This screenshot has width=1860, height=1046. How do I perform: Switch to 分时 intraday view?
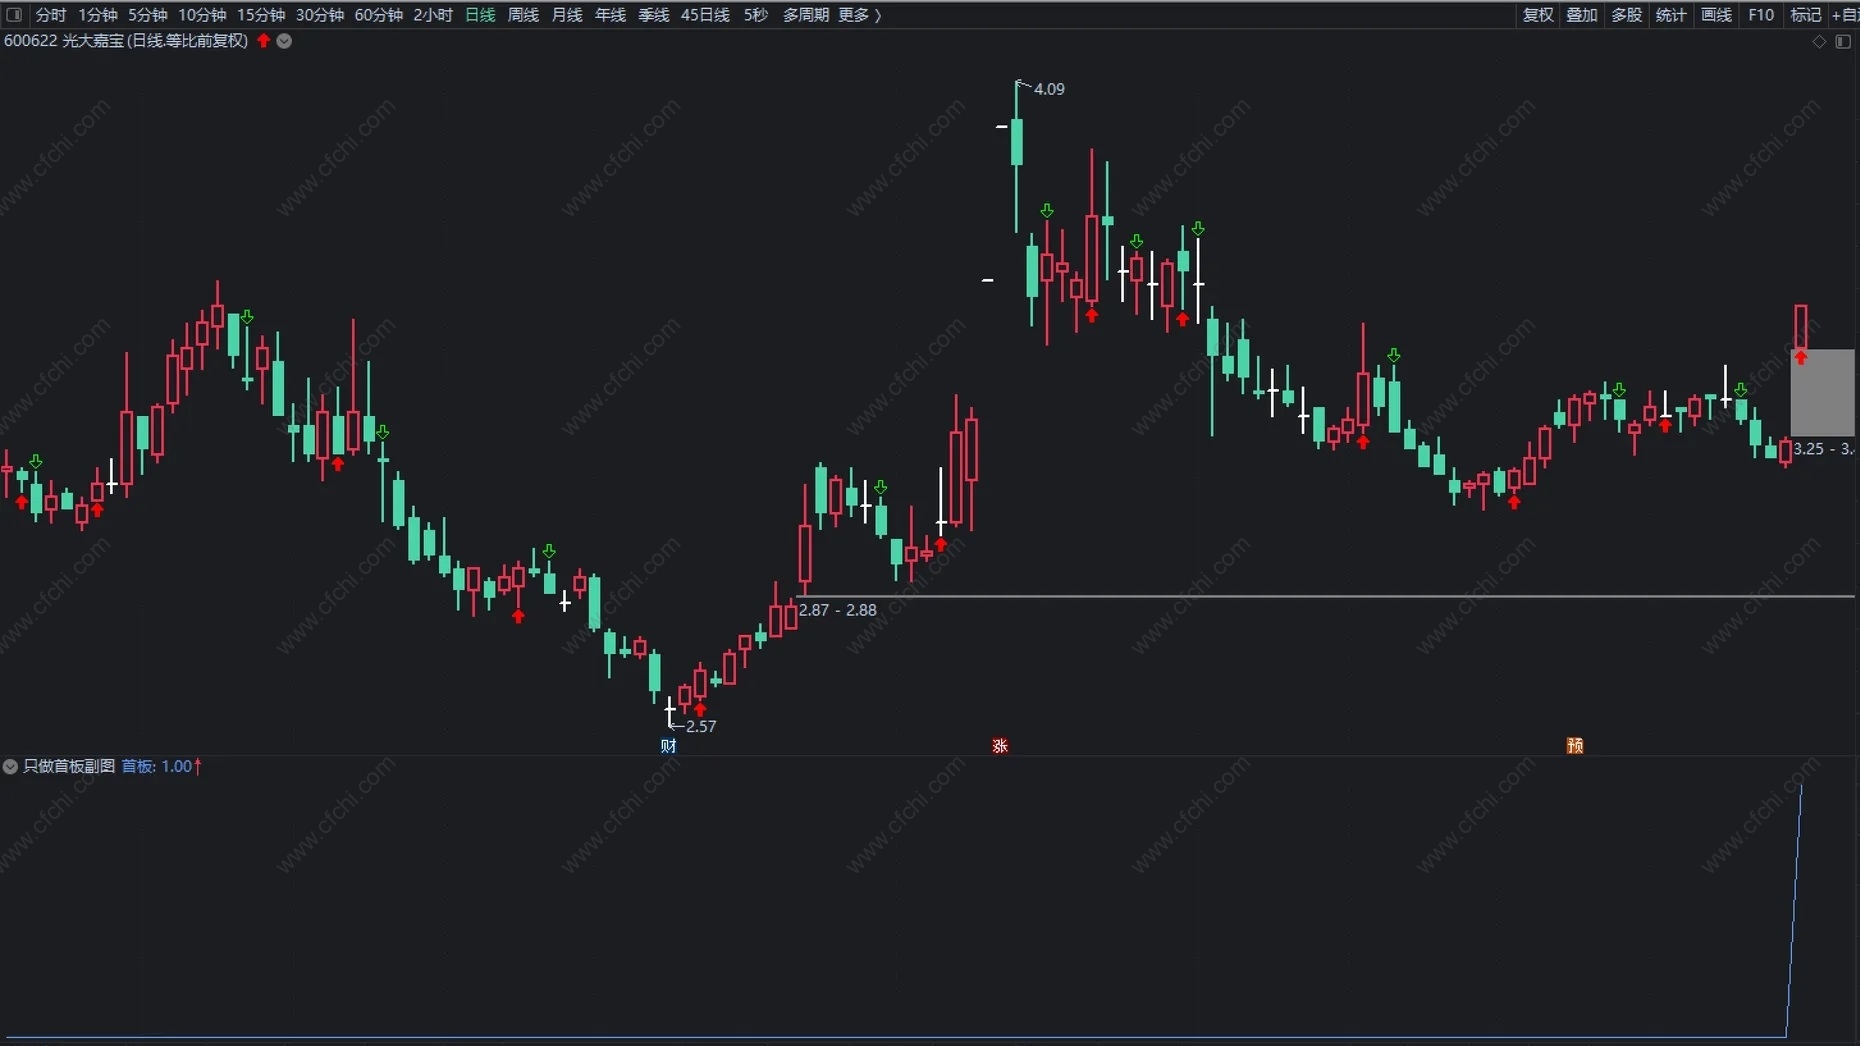tap(50, 15)
